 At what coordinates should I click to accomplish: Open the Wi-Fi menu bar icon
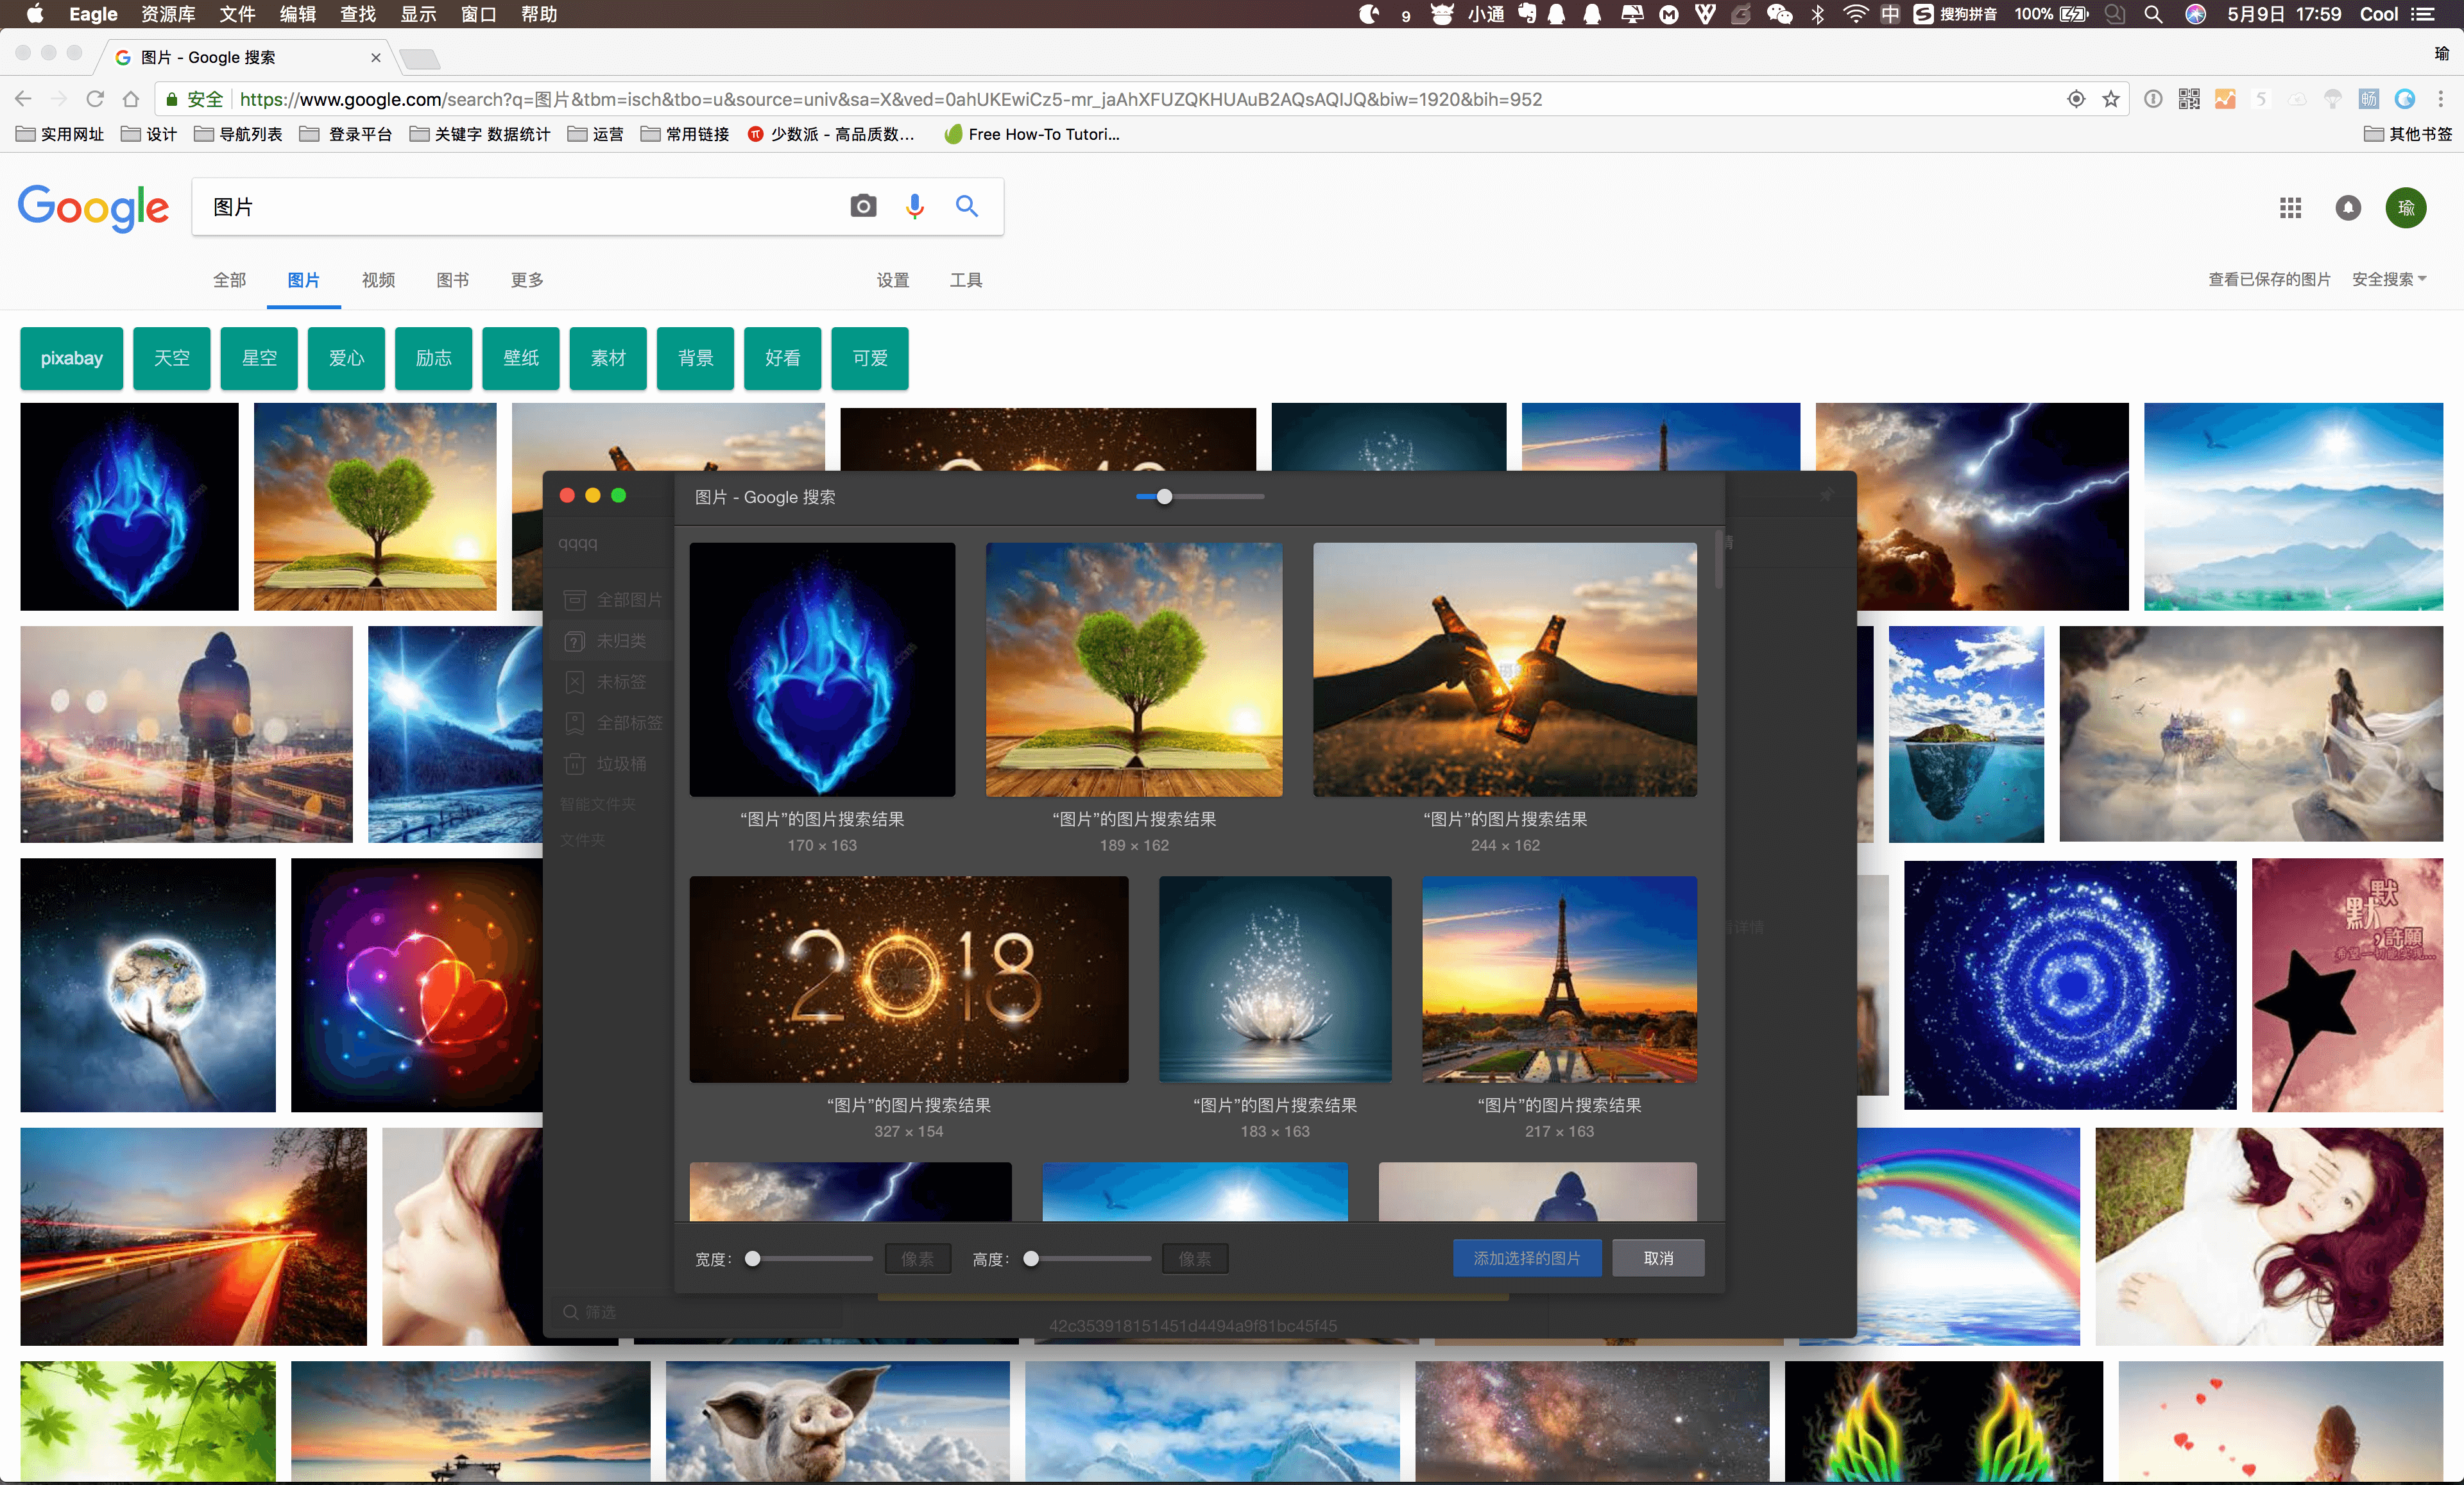coord(1855,14)
